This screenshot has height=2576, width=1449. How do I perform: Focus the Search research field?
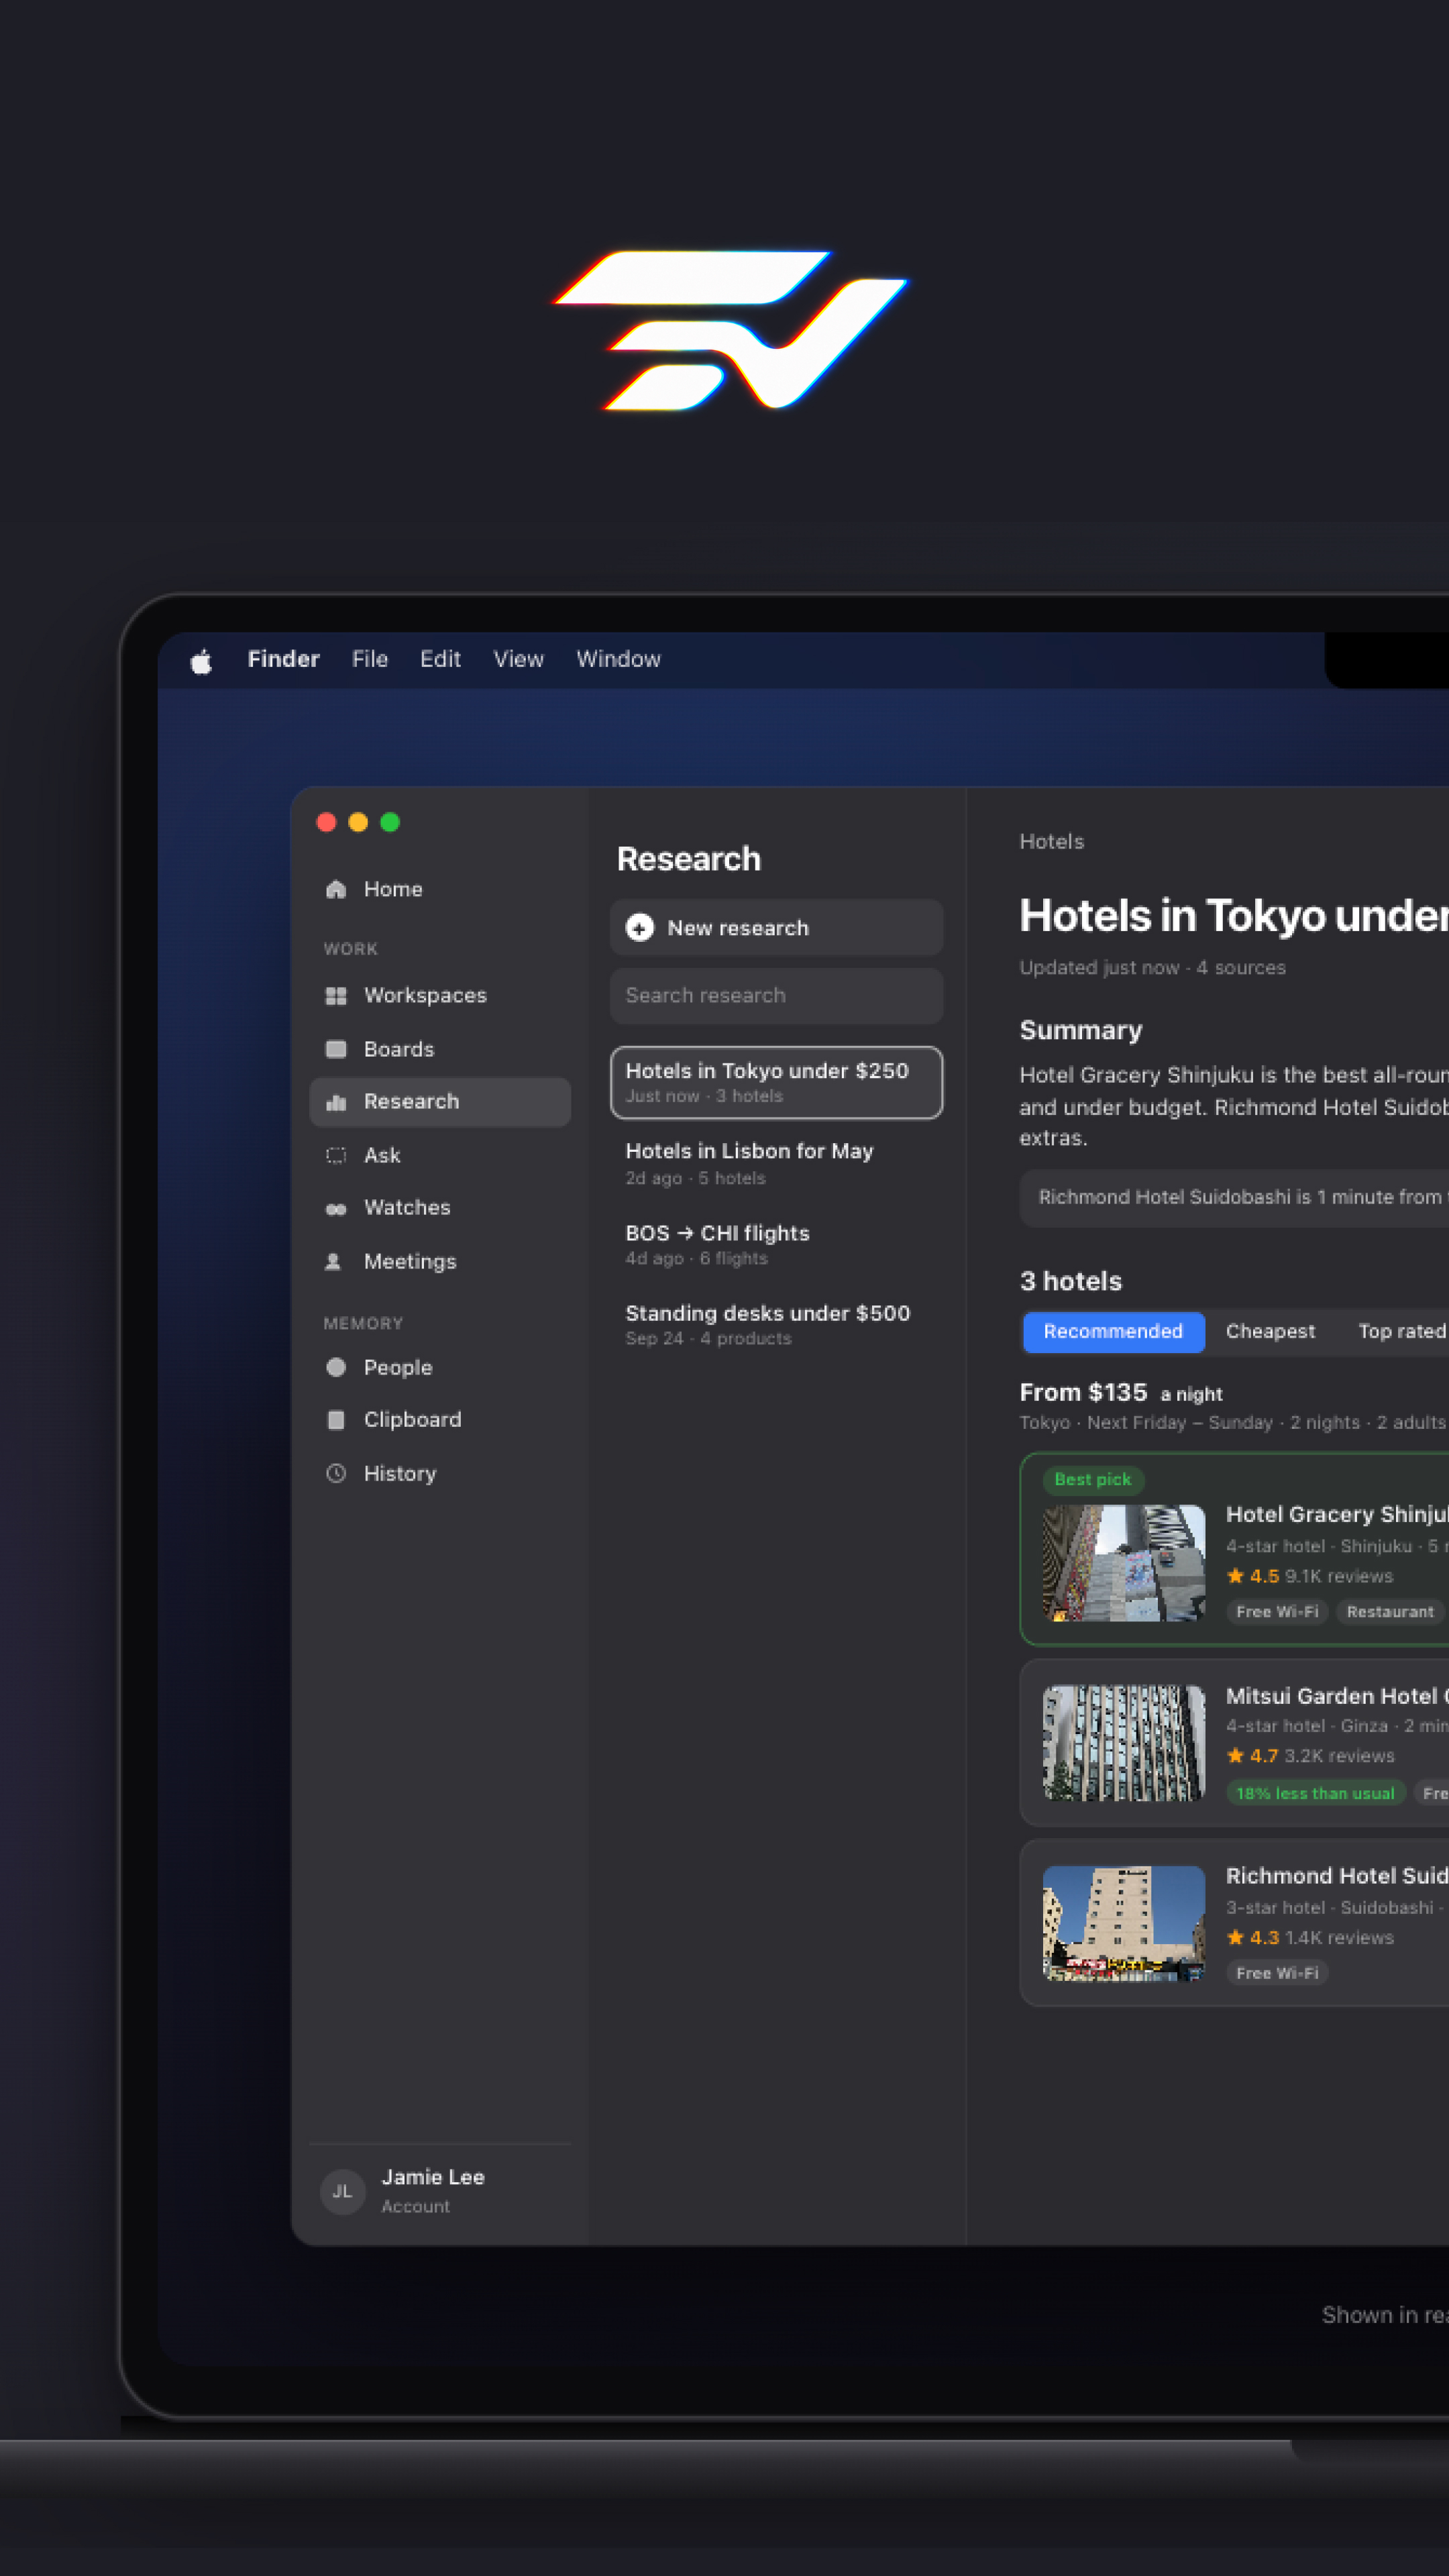[776, 995]
